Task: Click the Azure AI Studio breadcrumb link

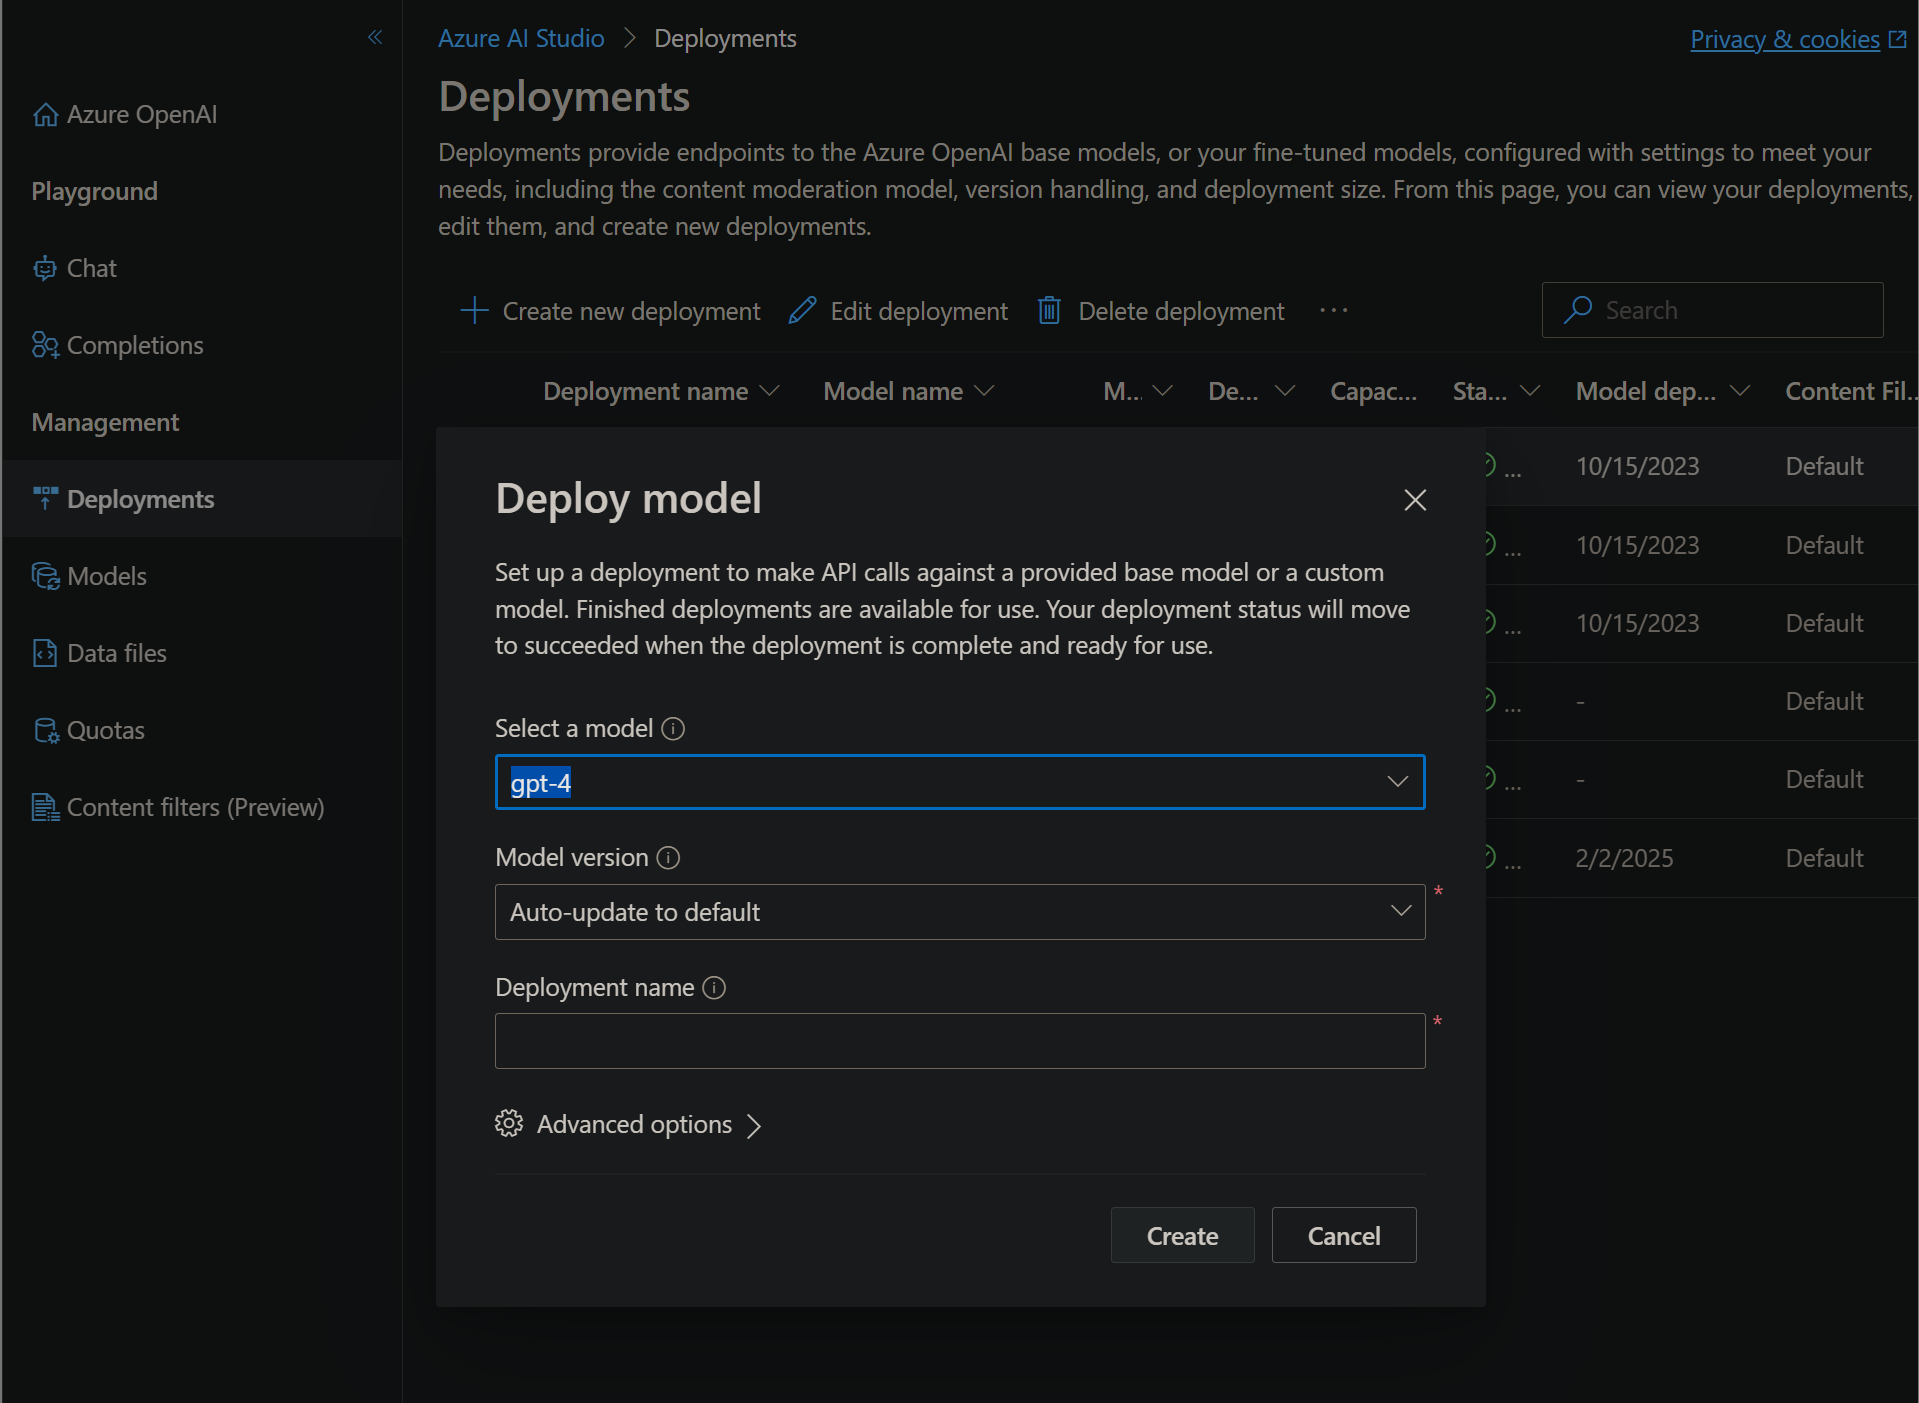Action: pos(521,38)
